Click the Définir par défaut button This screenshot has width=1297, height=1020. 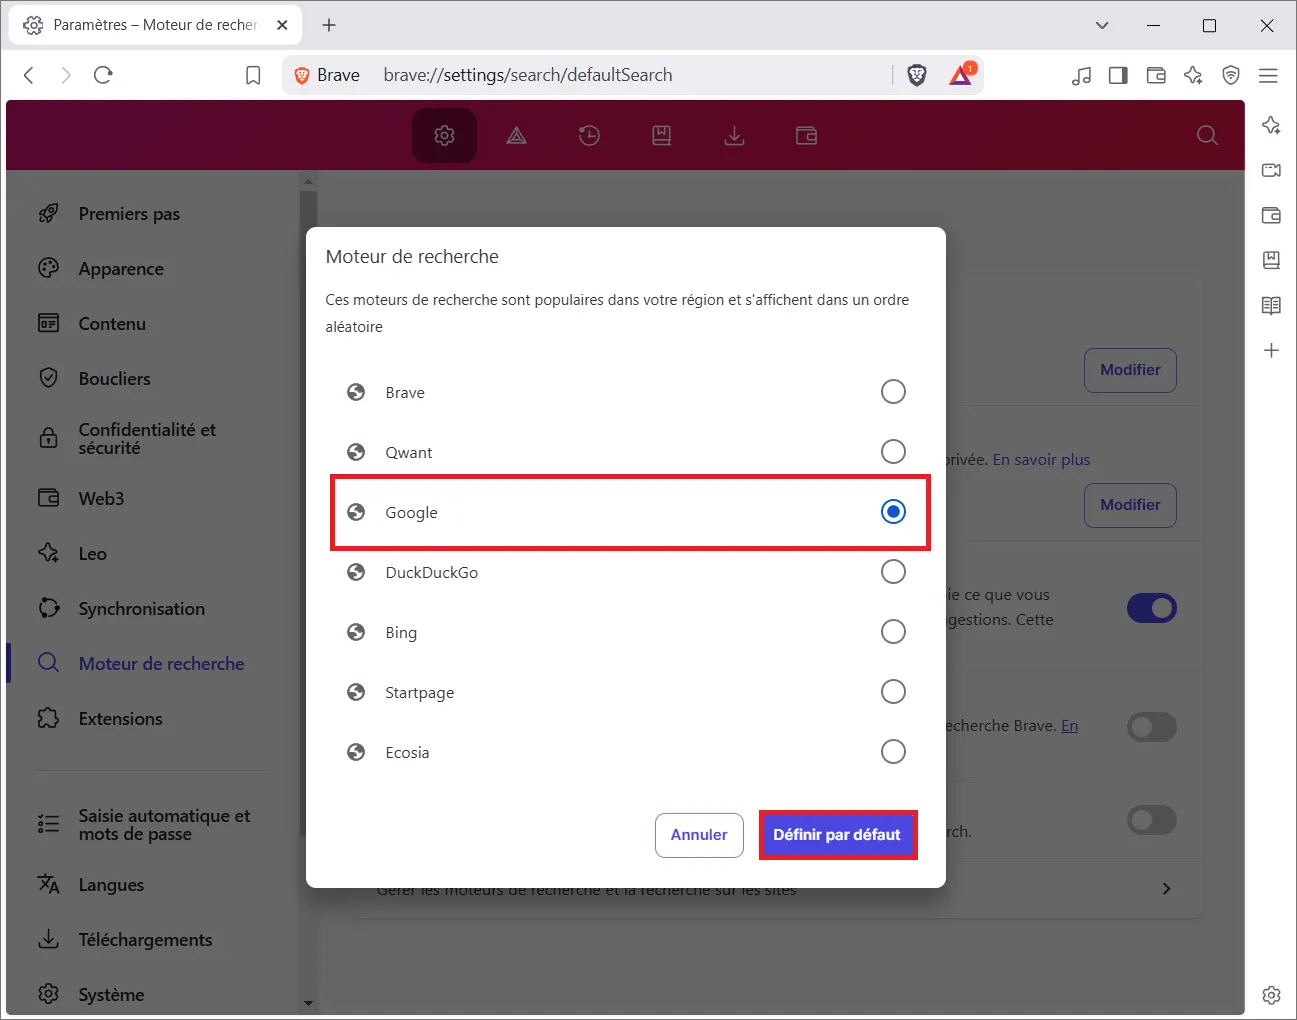tap(837, 835)
